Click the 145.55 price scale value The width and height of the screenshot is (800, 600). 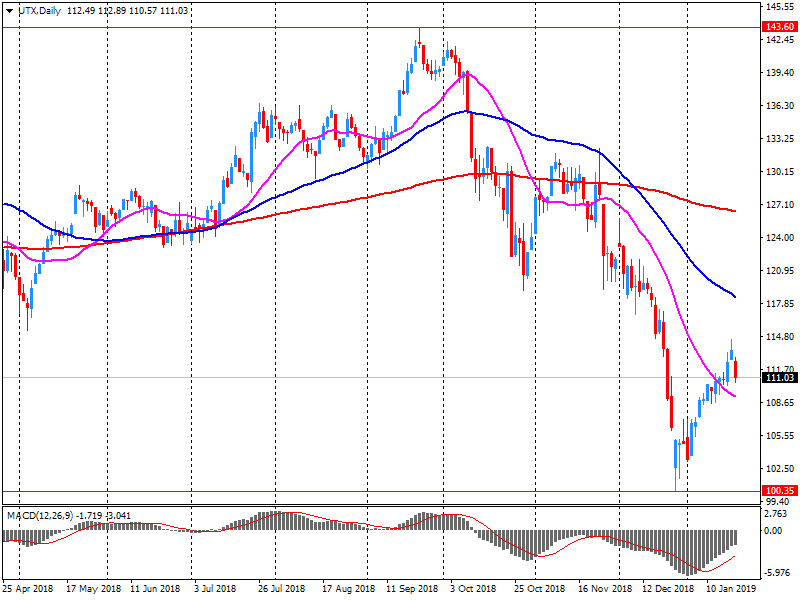(781, 7)
